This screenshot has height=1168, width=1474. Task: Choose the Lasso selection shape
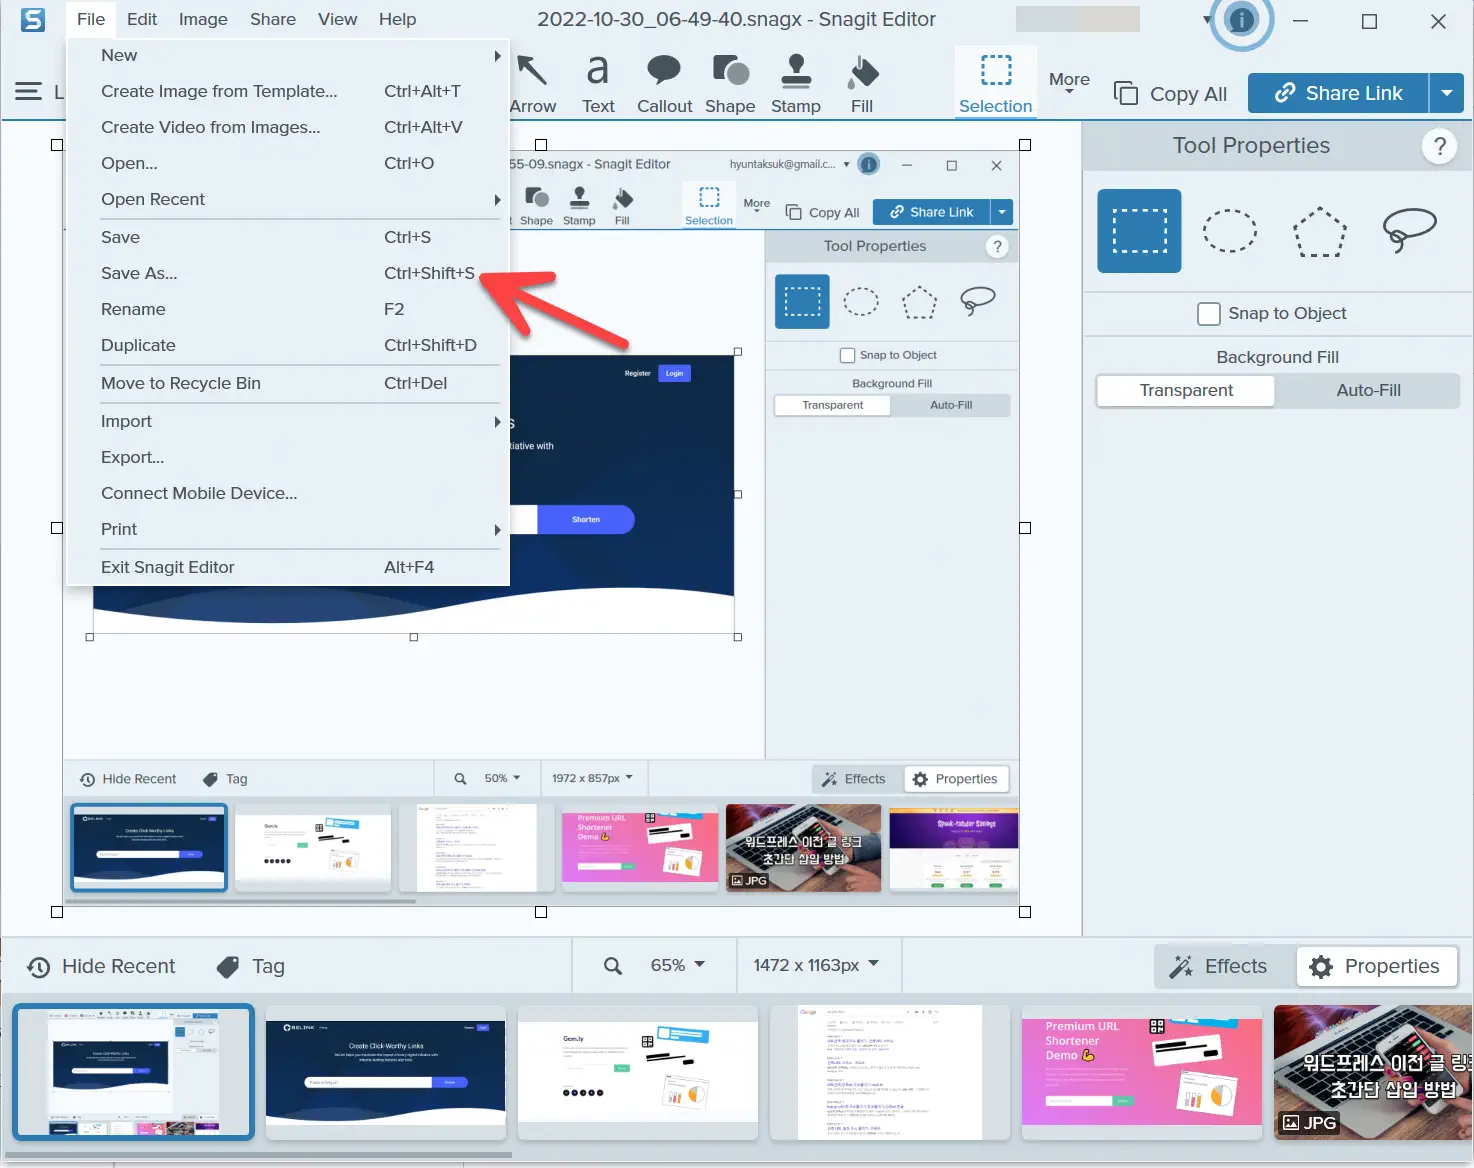point(1409,231)
